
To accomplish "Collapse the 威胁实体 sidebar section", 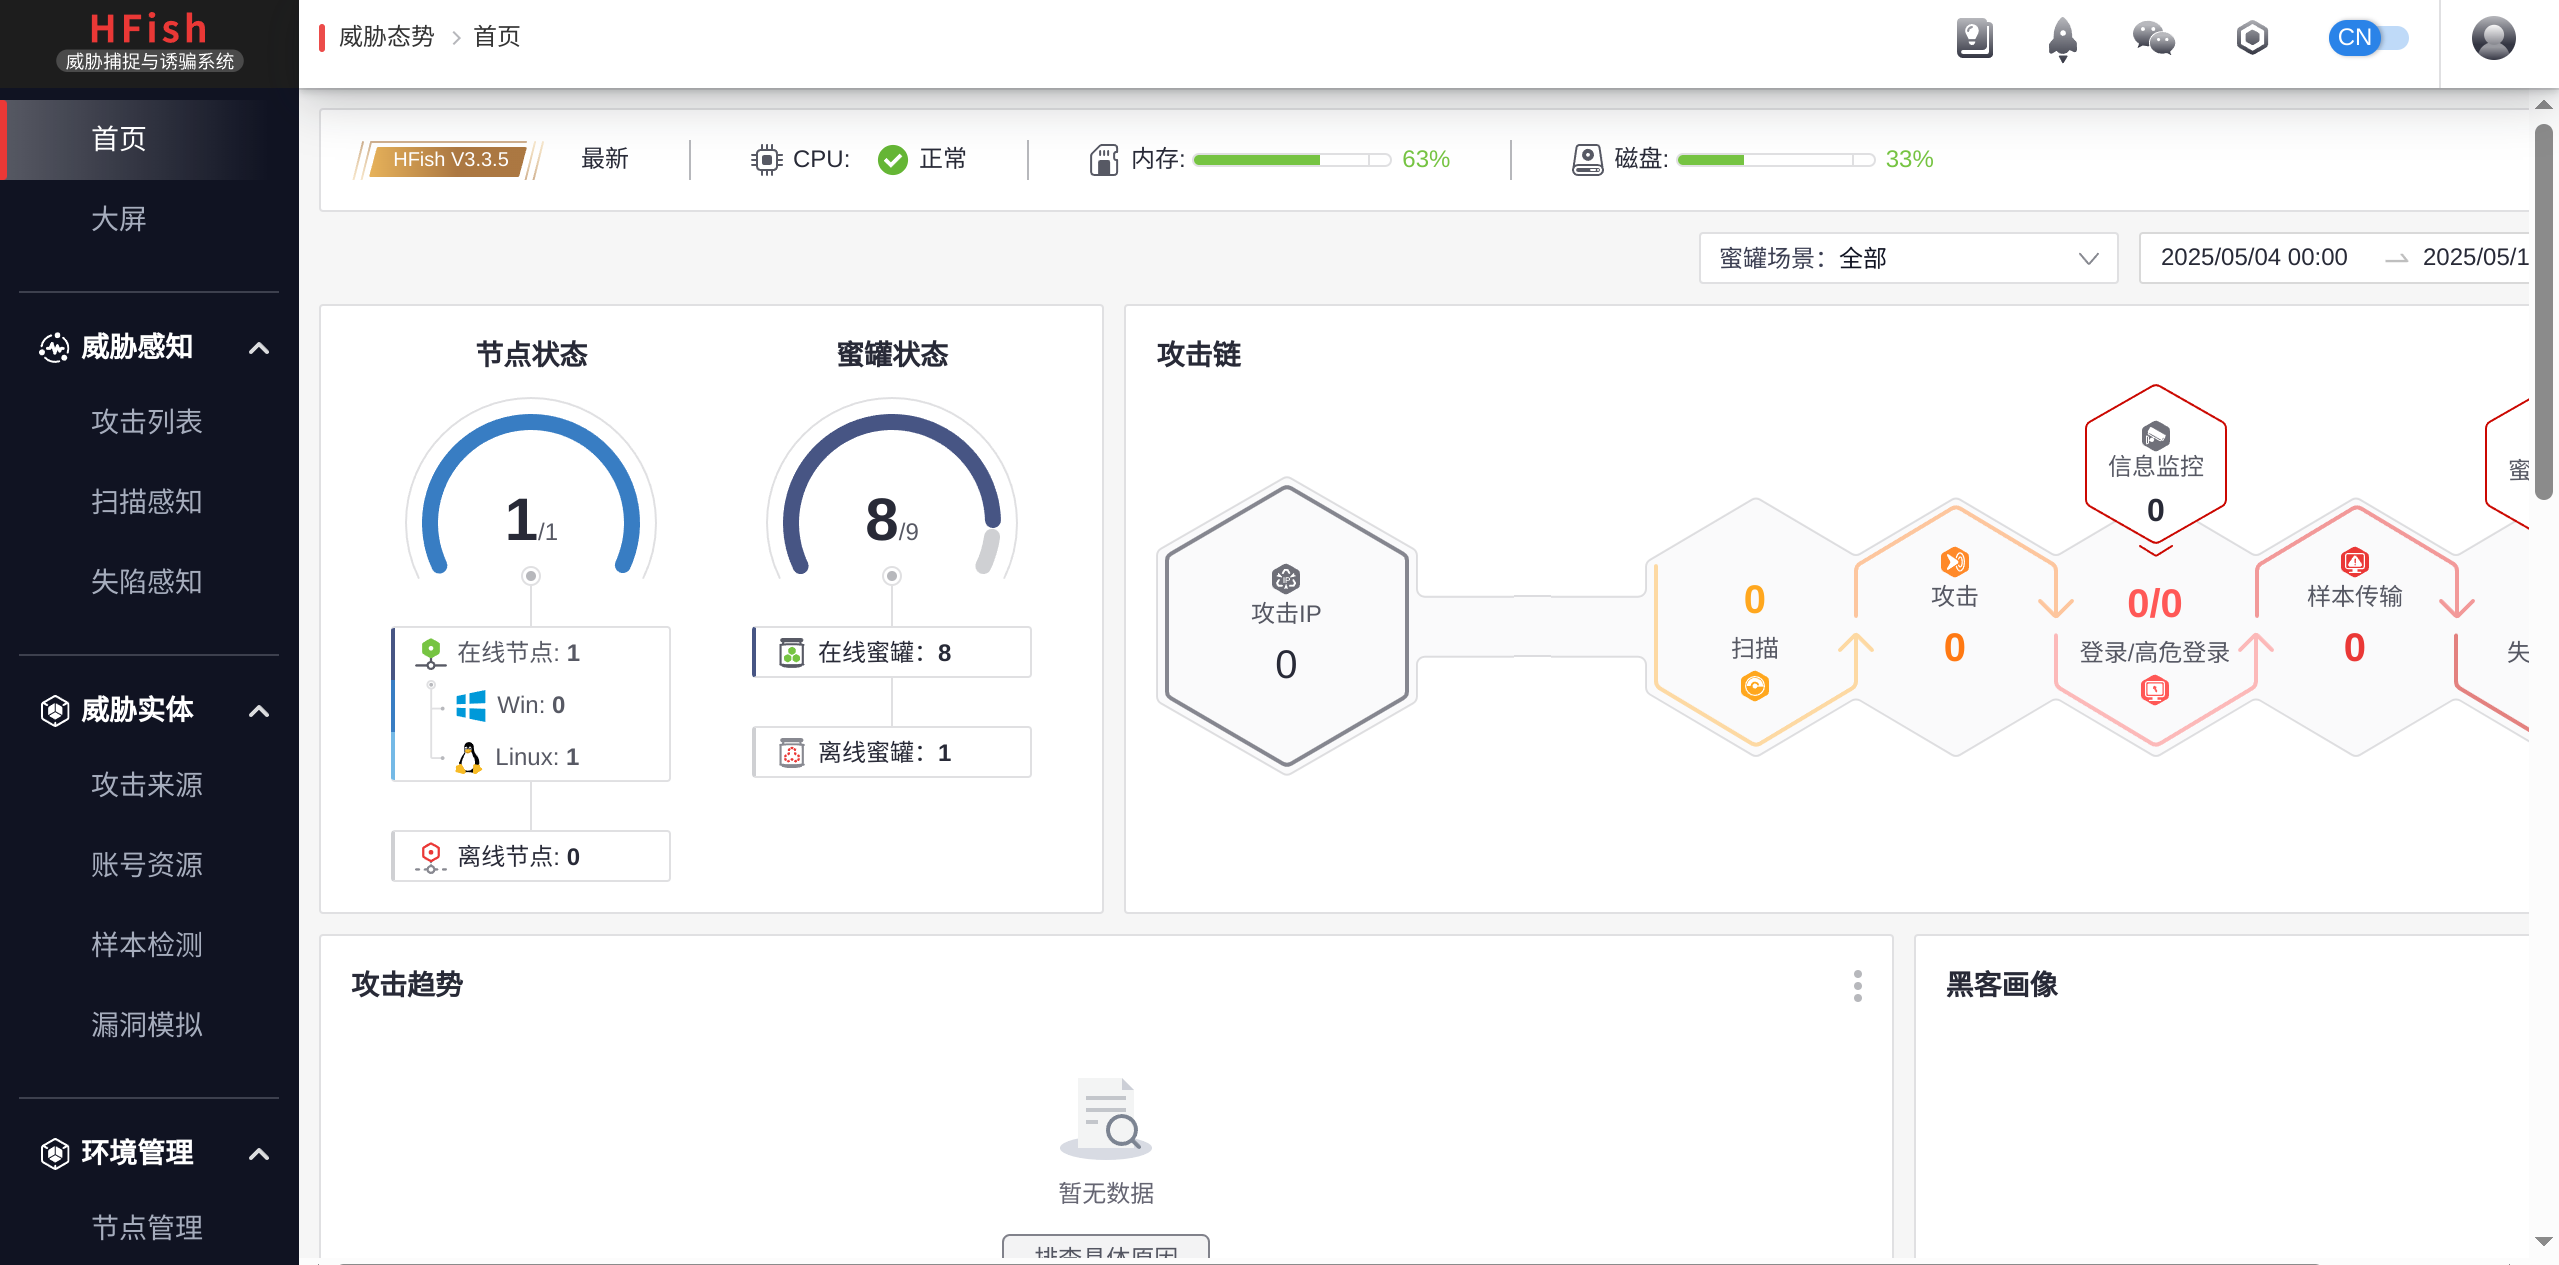I will pos(259,711).
